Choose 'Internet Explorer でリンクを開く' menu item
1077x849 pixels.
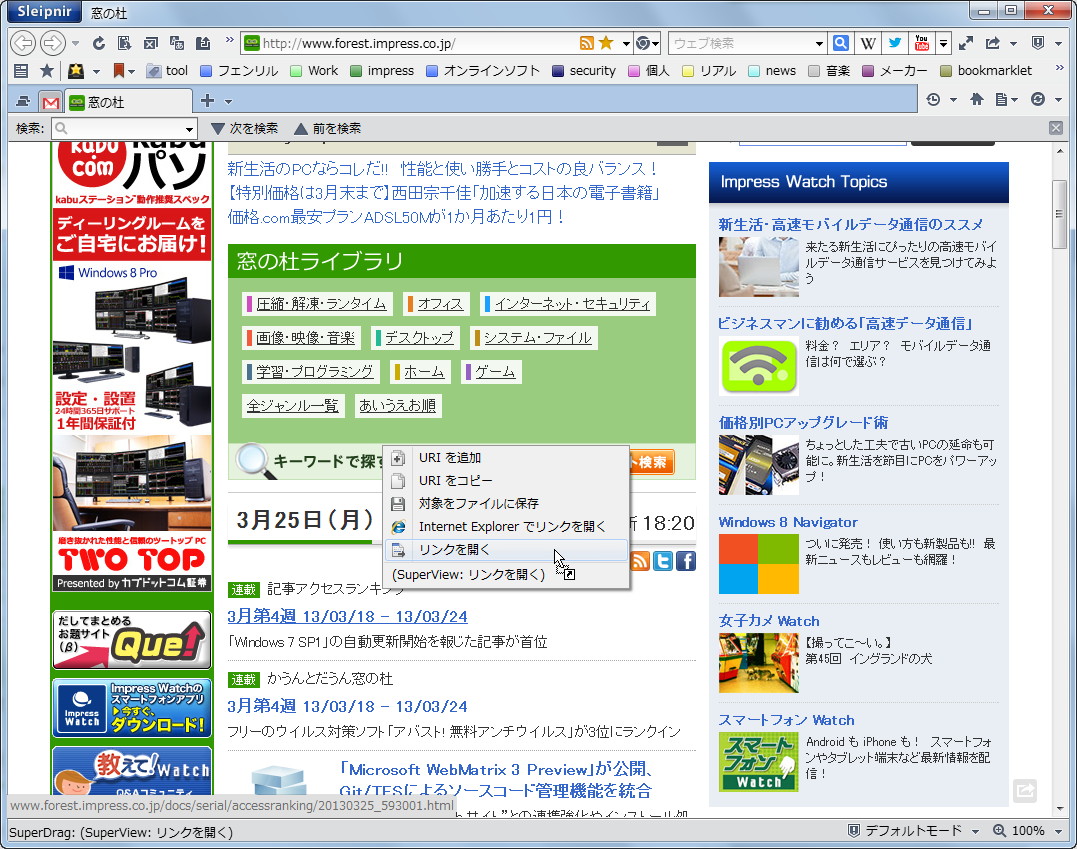point(506,526)
